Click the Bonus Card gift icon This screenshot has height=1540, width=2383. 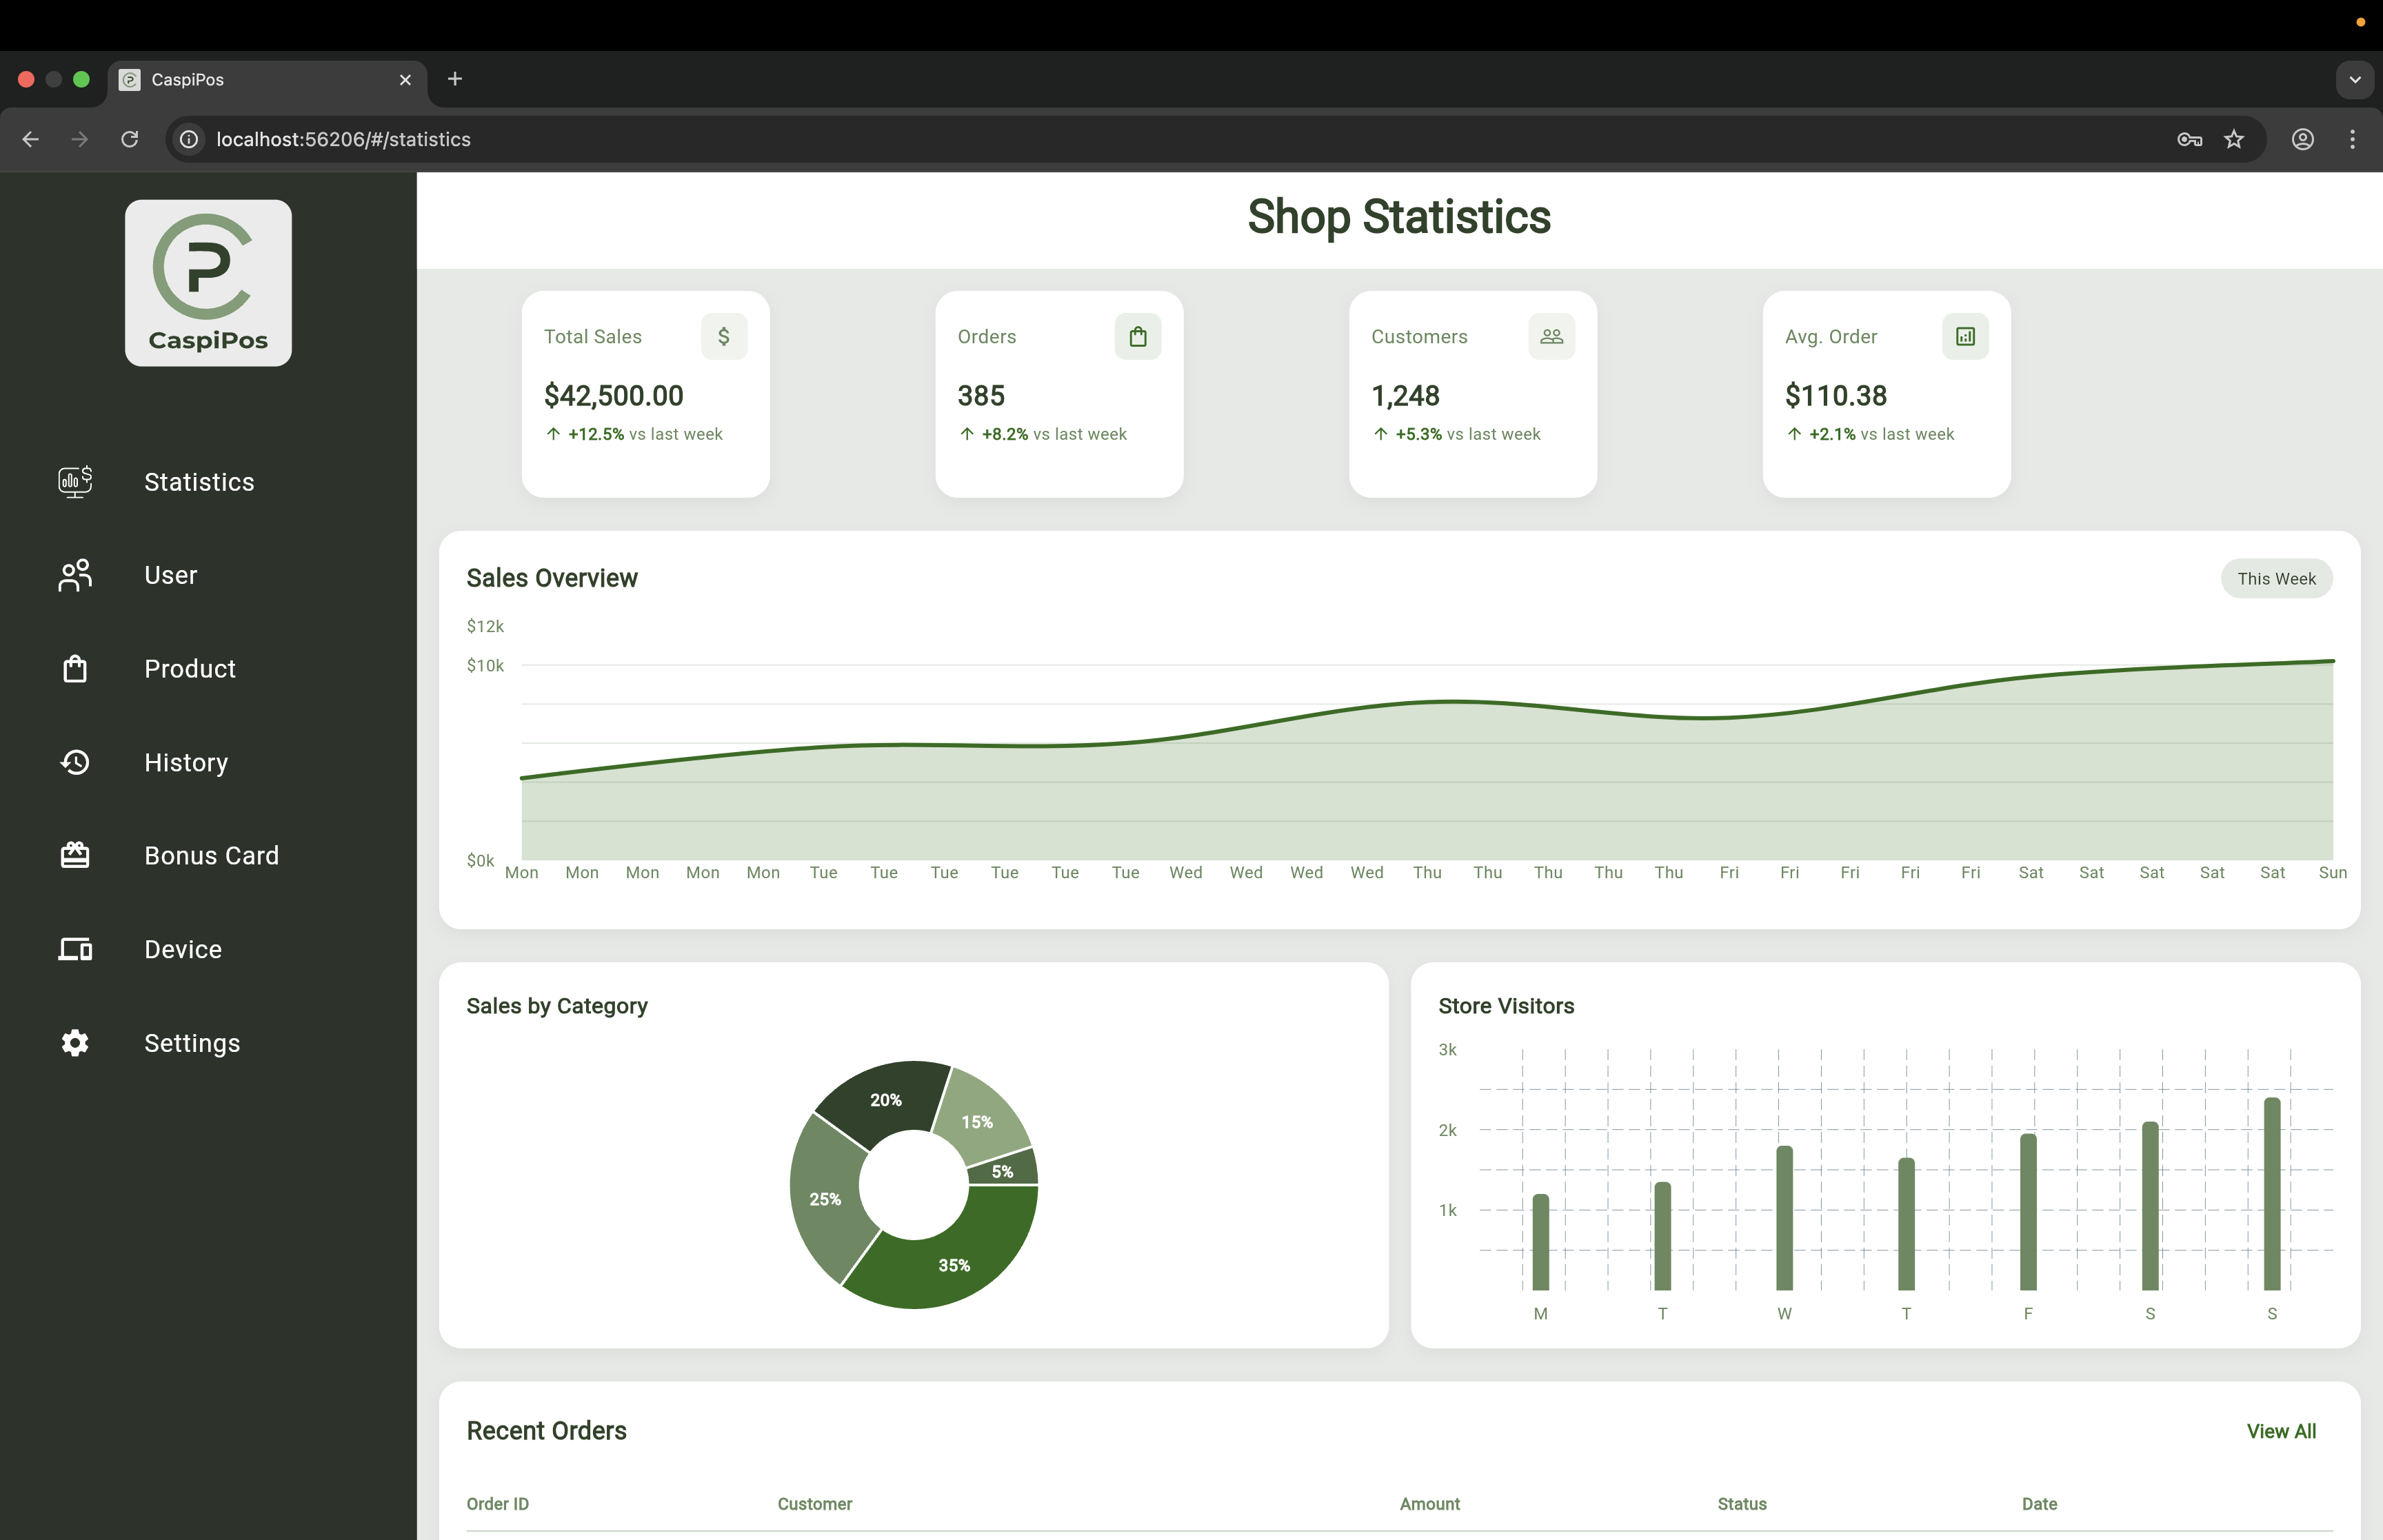[75, 856]
